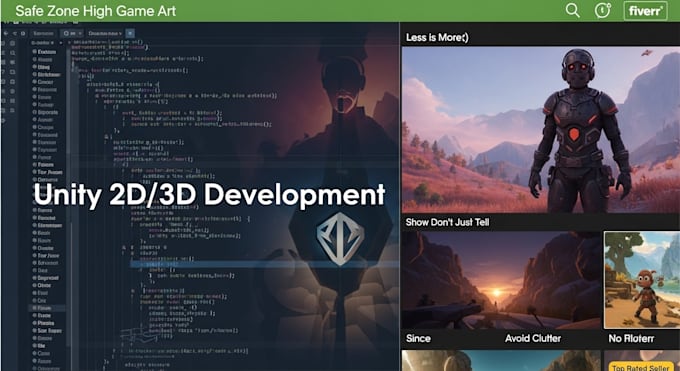This screenshot has height=371, width=680.
Task: Open the clock notification icon in header
Action: point(602,10)
